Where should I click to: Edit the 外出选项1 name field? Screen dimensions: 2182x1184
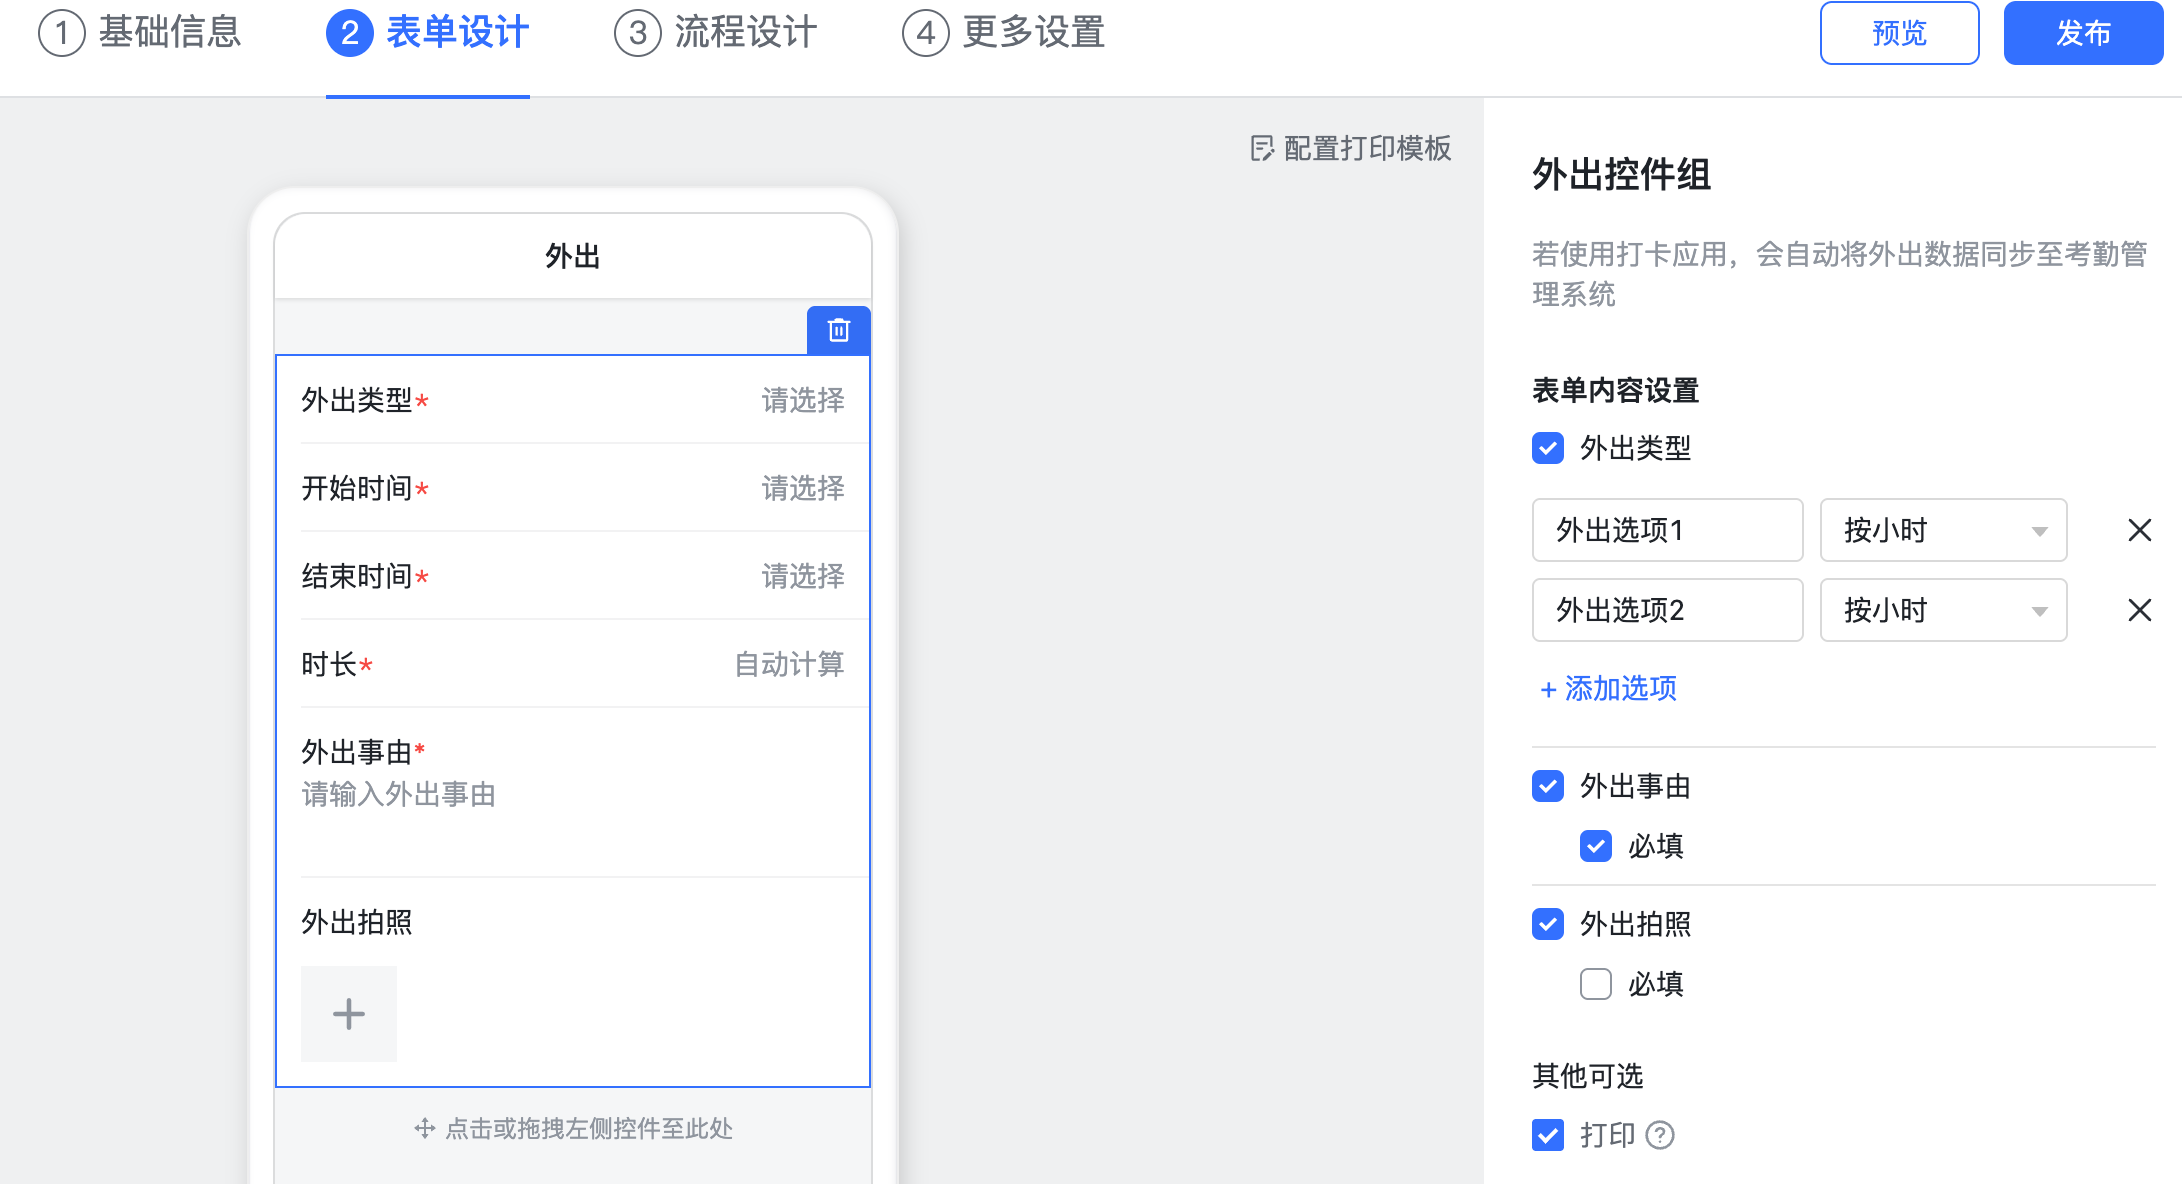[1667, 530]
